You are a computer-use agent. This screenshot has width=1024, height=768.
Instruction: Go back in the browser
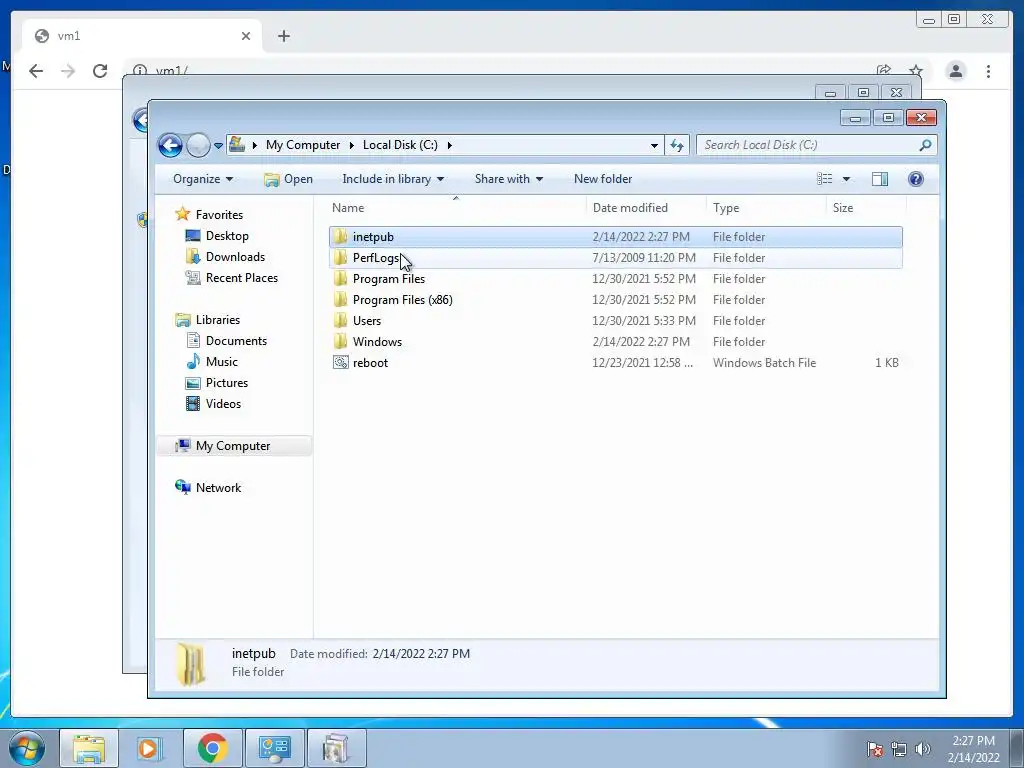click(36, 71)
